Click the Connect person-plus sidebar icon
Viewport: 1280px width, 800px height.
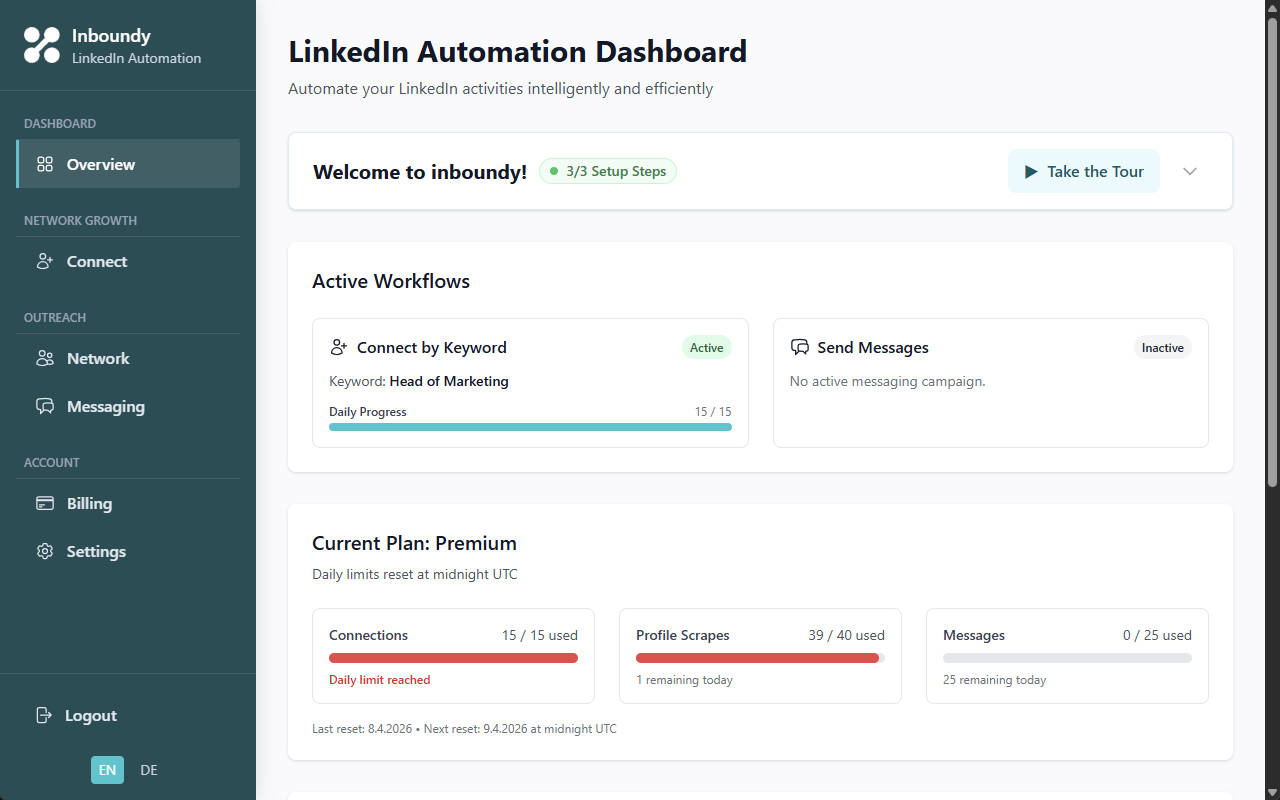[x=45, y=261]
